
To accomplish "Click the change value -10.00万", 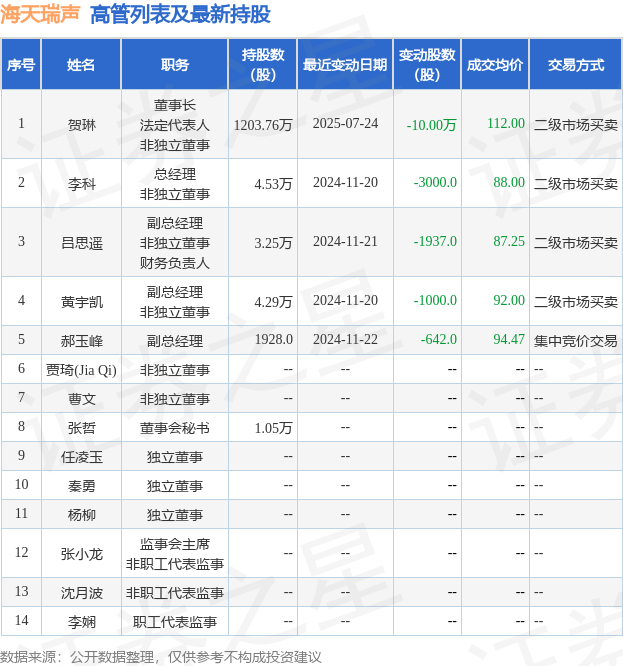I will point(431,124).
